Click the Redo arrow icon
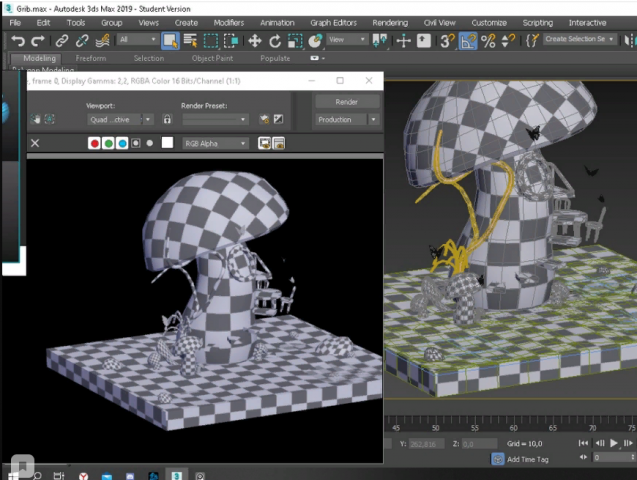 (x=38, y=40)
